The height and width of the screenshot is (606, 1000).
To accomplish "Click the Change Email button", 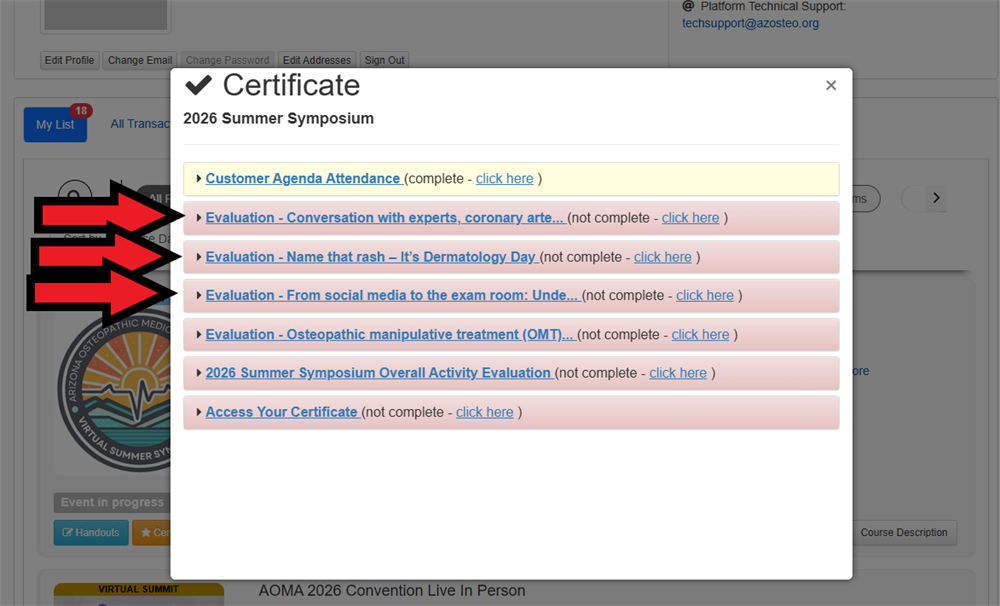I will pyautogui.click(x=140, y=60).
